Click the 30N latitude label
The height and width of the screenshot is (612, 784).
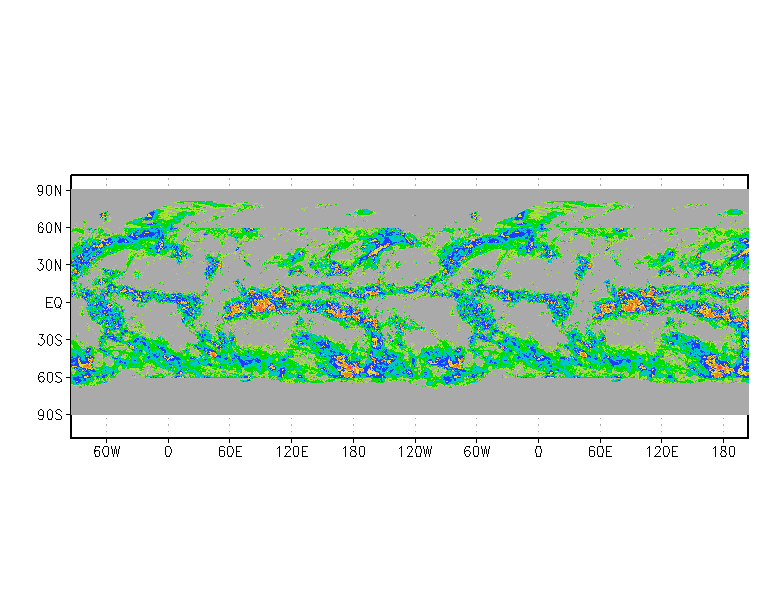point(52,265)
